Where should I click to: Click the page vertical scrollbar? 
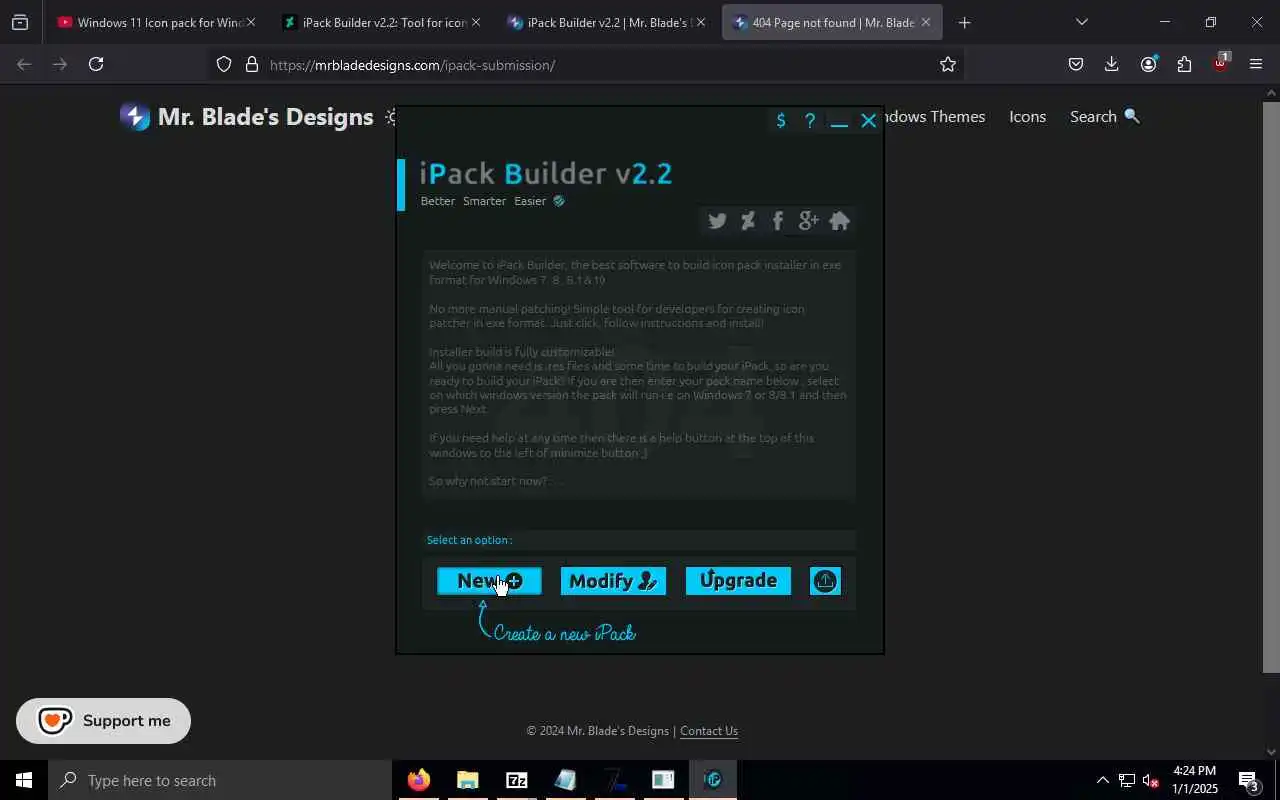tap(1271, 385)
